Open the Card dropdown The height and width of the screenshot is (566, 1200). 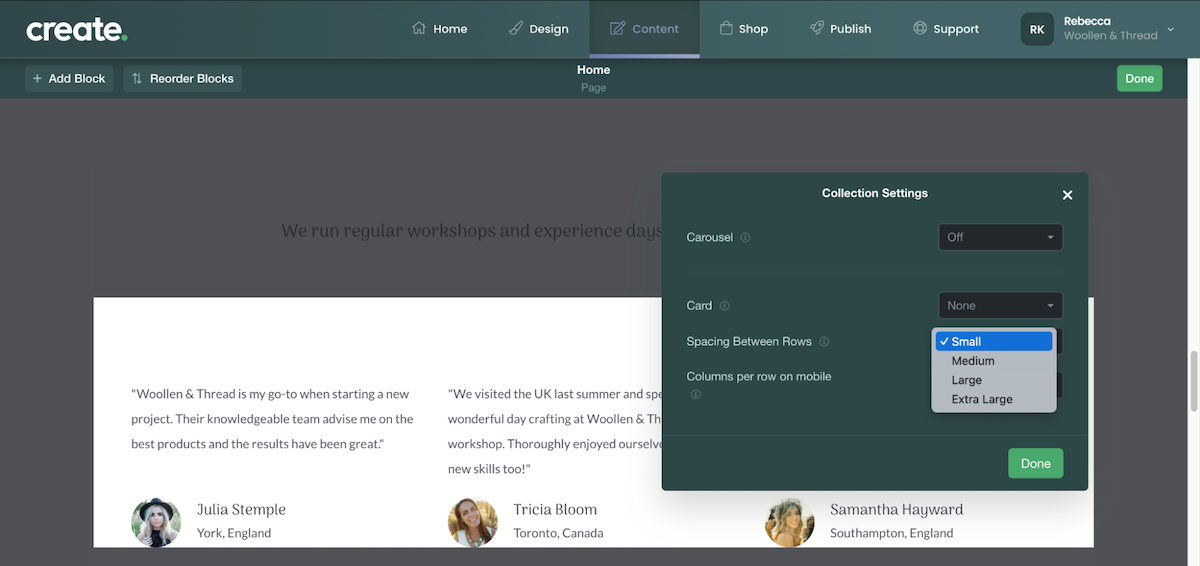(x=1000, y=306)
